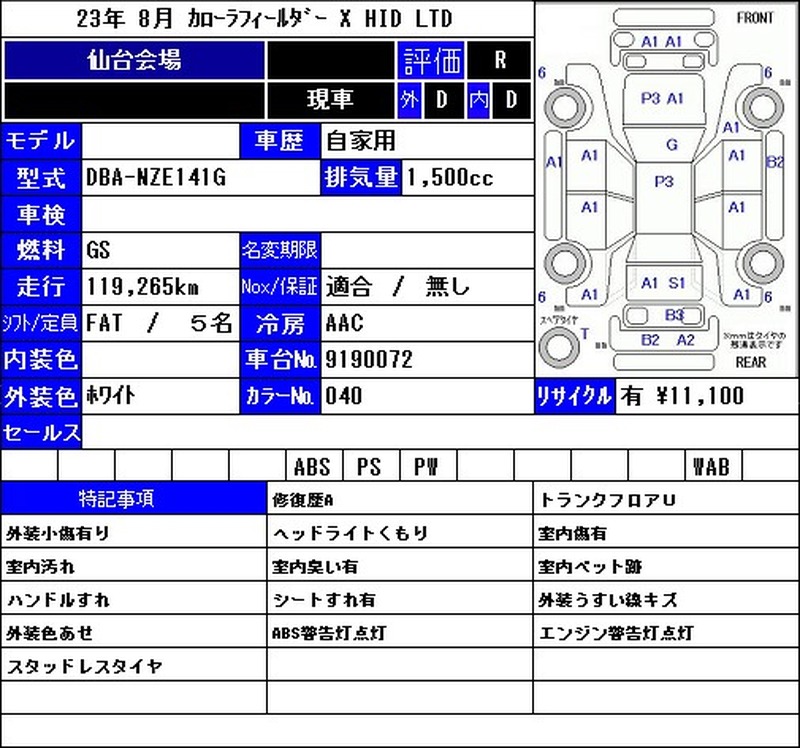Screen dimensions: 800x748
Task: Click the front-left wheel in the car diagram
Action: coord(565,108)
